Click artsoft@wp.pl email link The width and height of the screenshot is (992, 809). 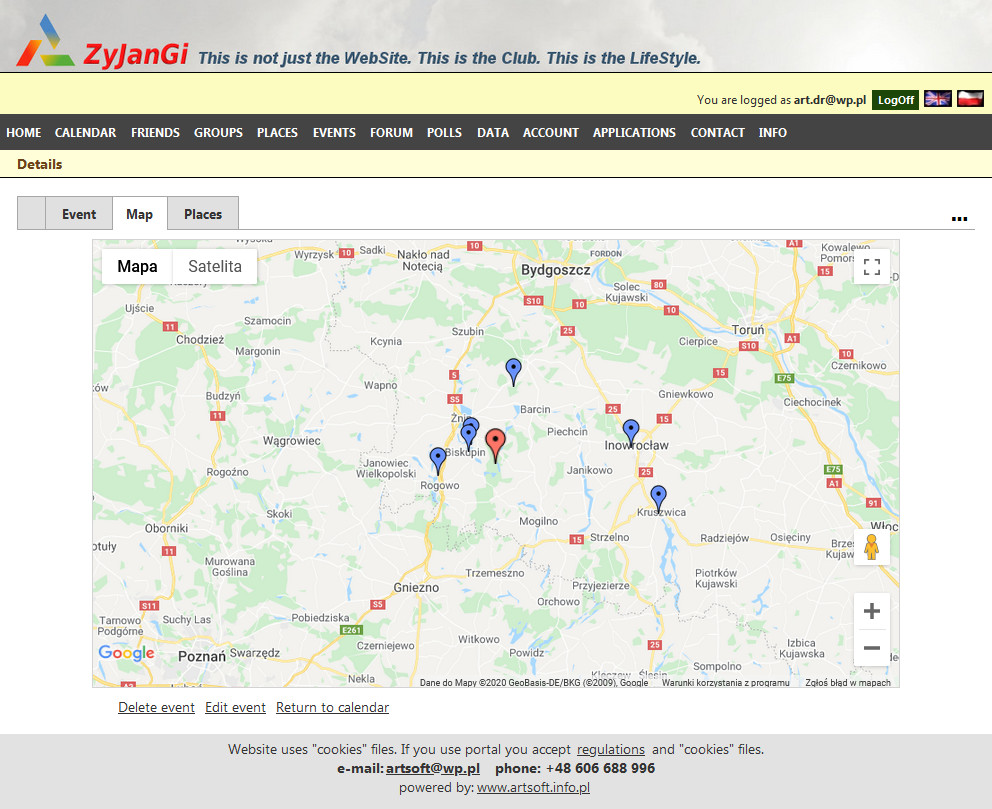[433, 768]
